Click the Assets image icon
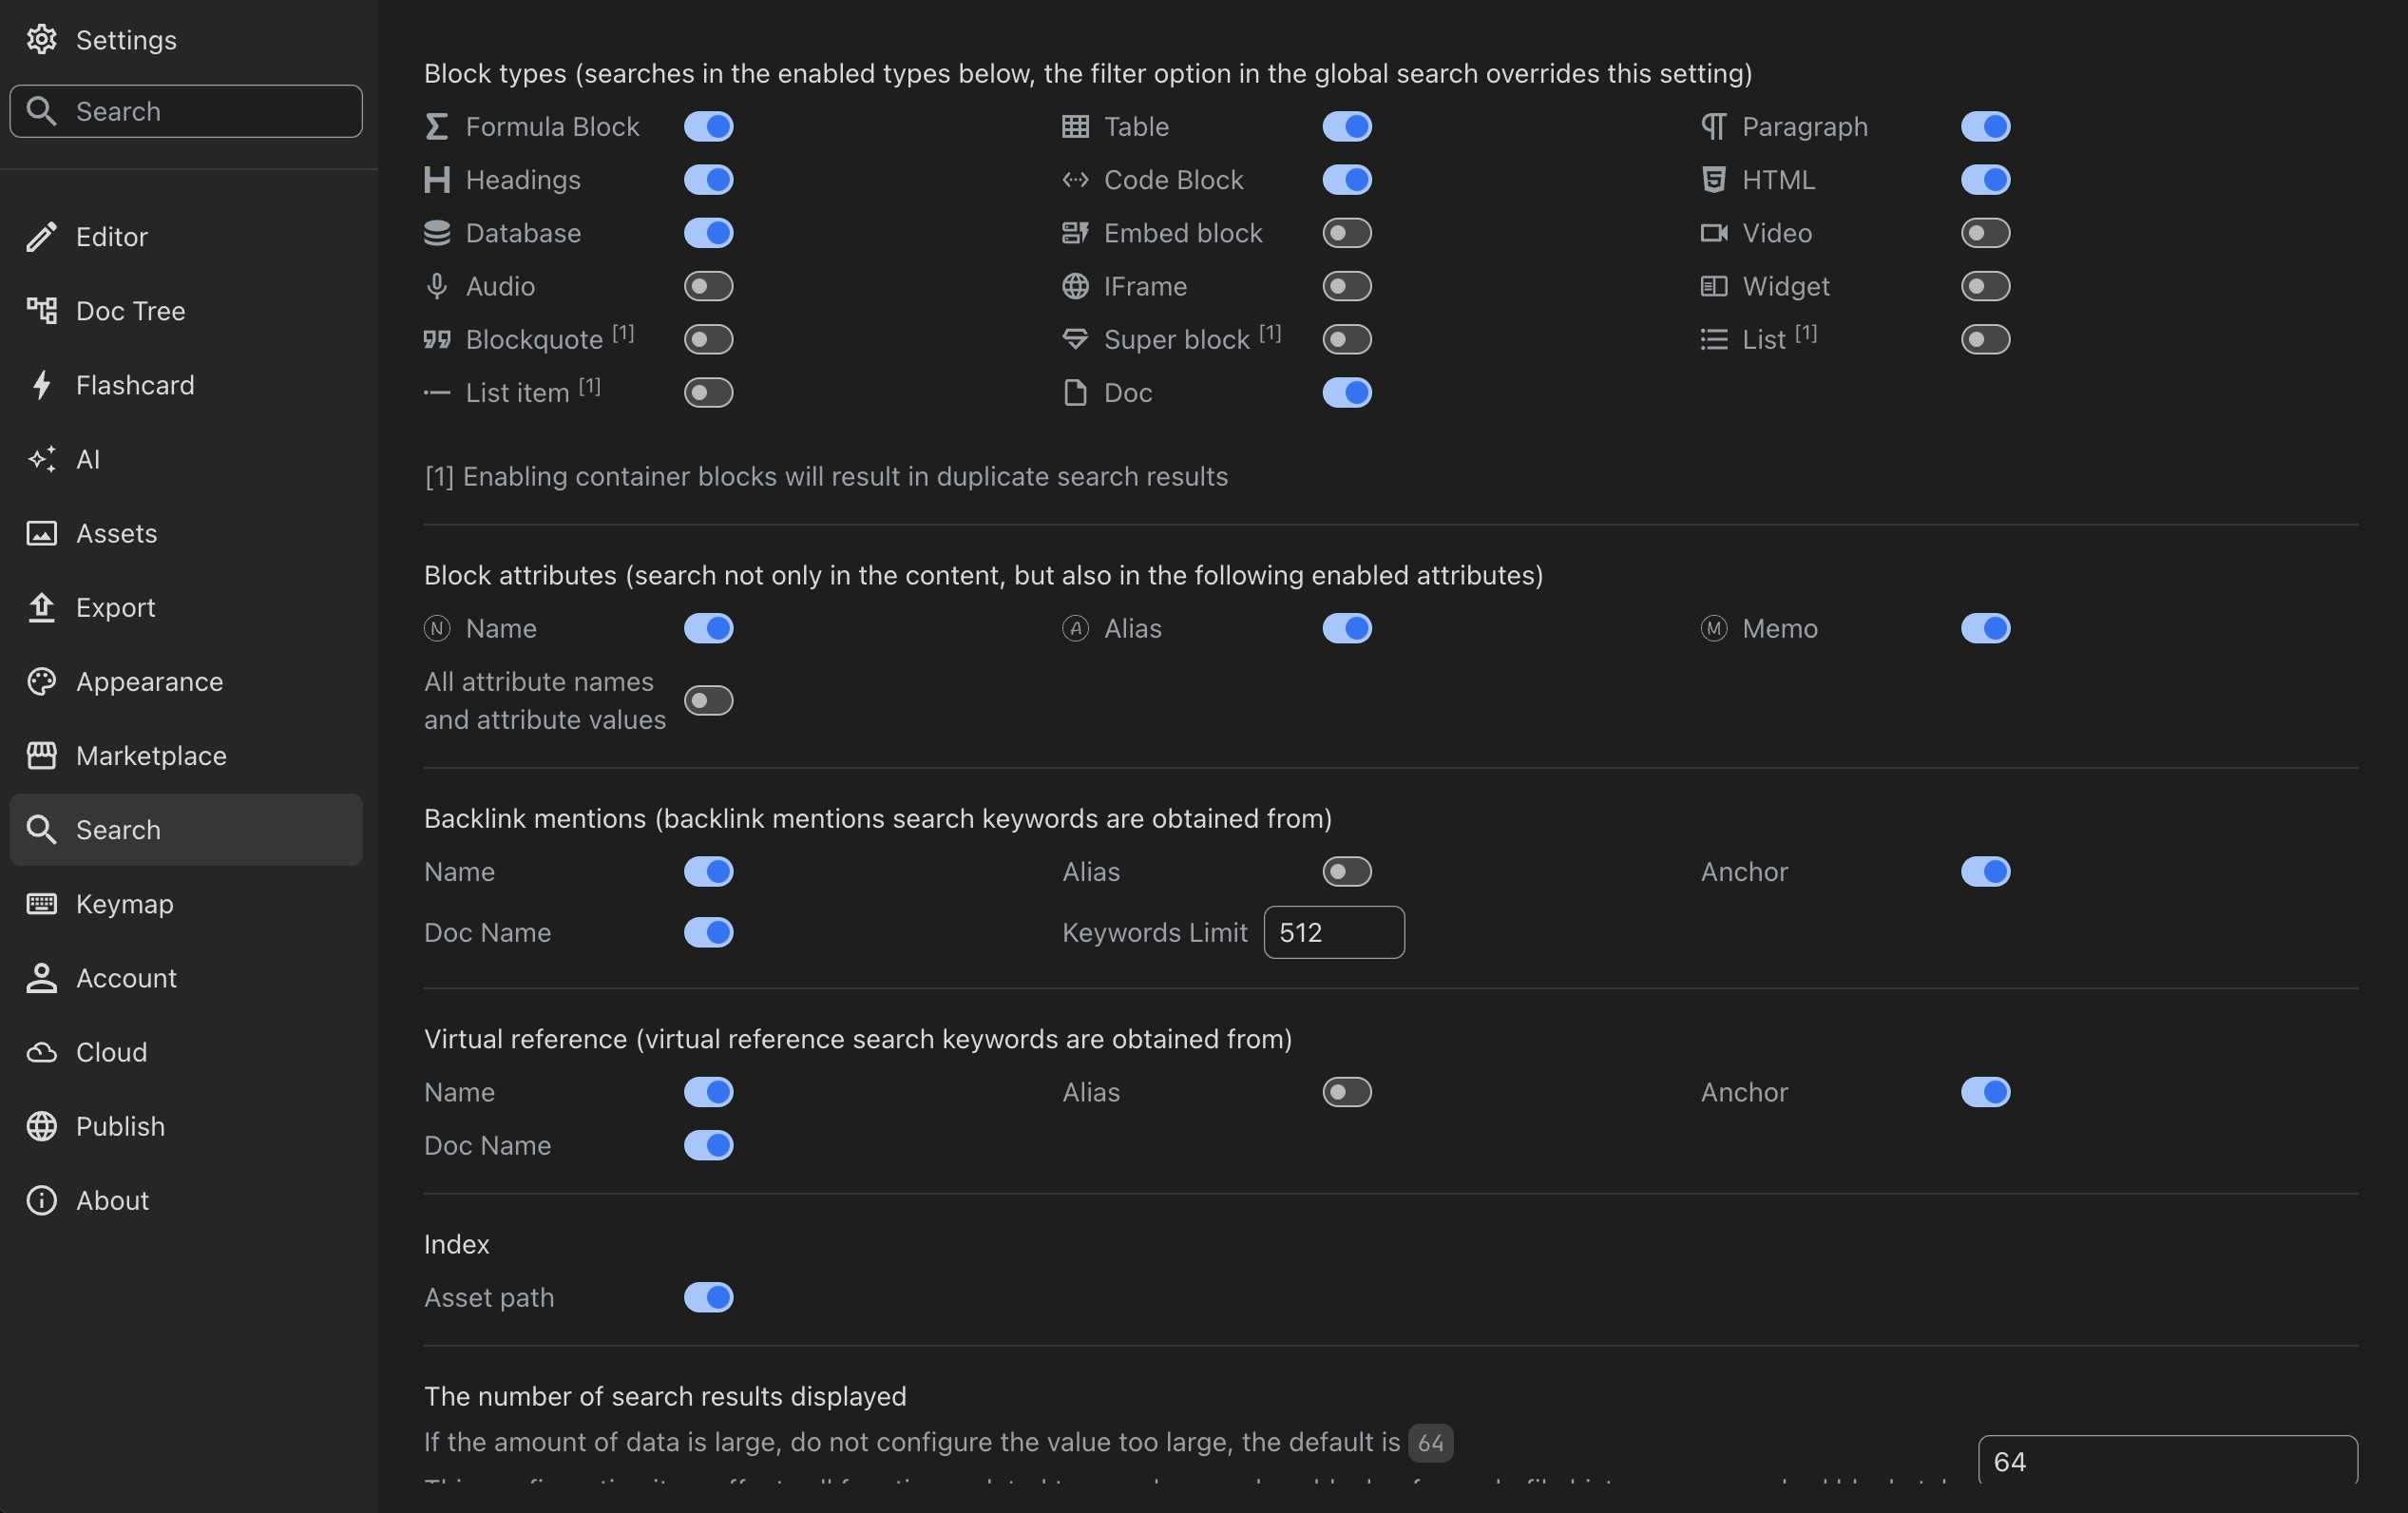 41,533
